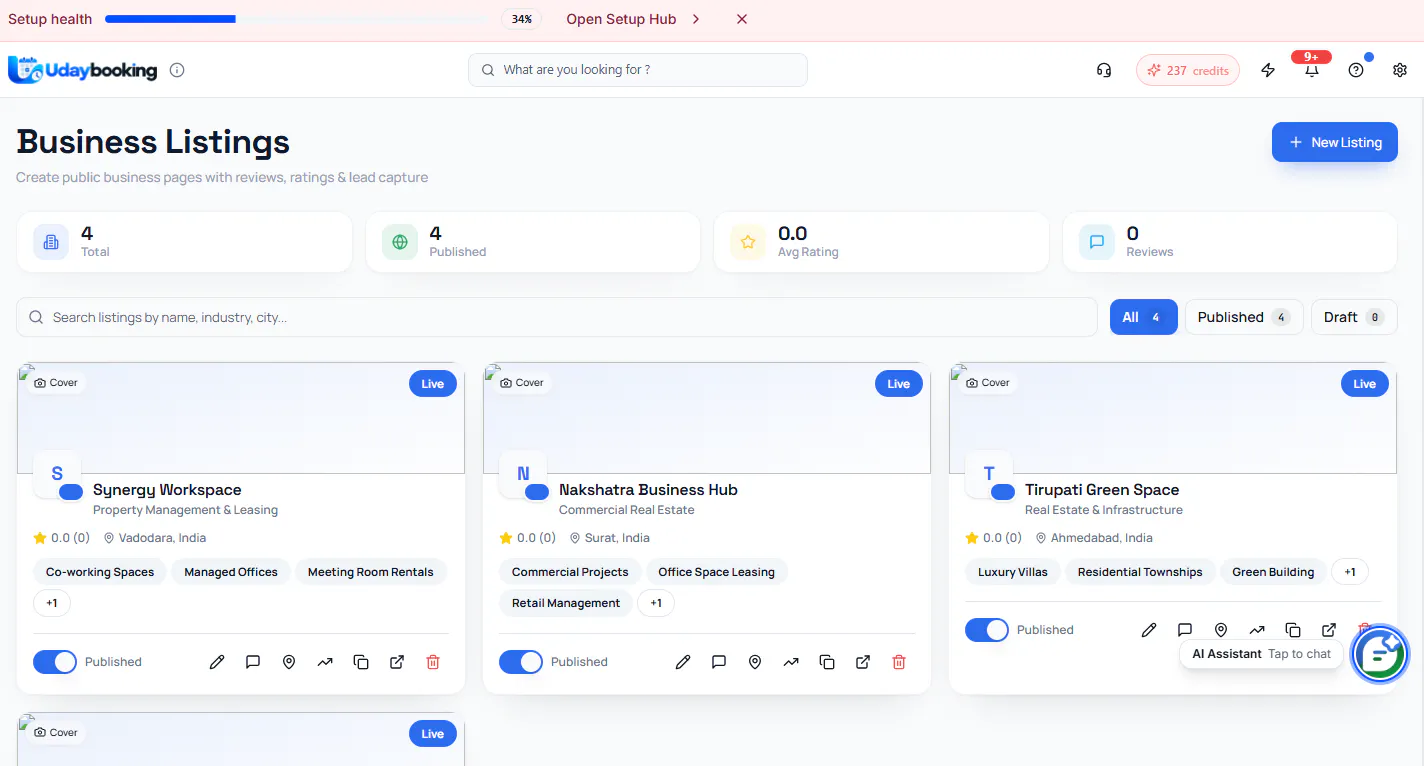Toggle small switch on Nakshatra Business Hub avatar
The image size is (1424, 766).
537,492
